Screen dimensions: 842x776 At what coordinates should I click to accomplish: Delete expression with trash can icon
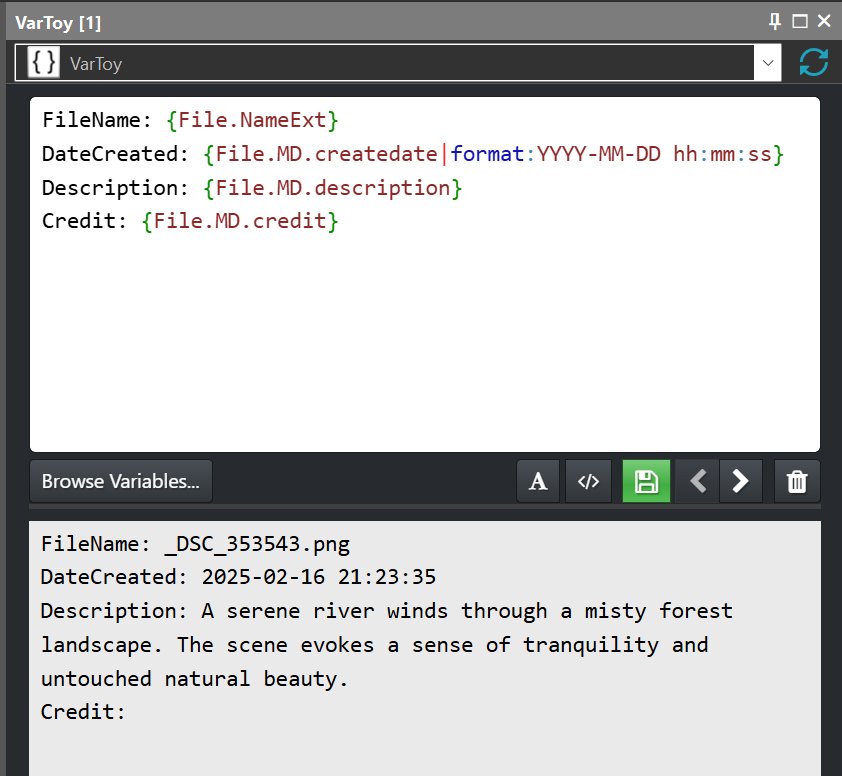coord(797,481)
